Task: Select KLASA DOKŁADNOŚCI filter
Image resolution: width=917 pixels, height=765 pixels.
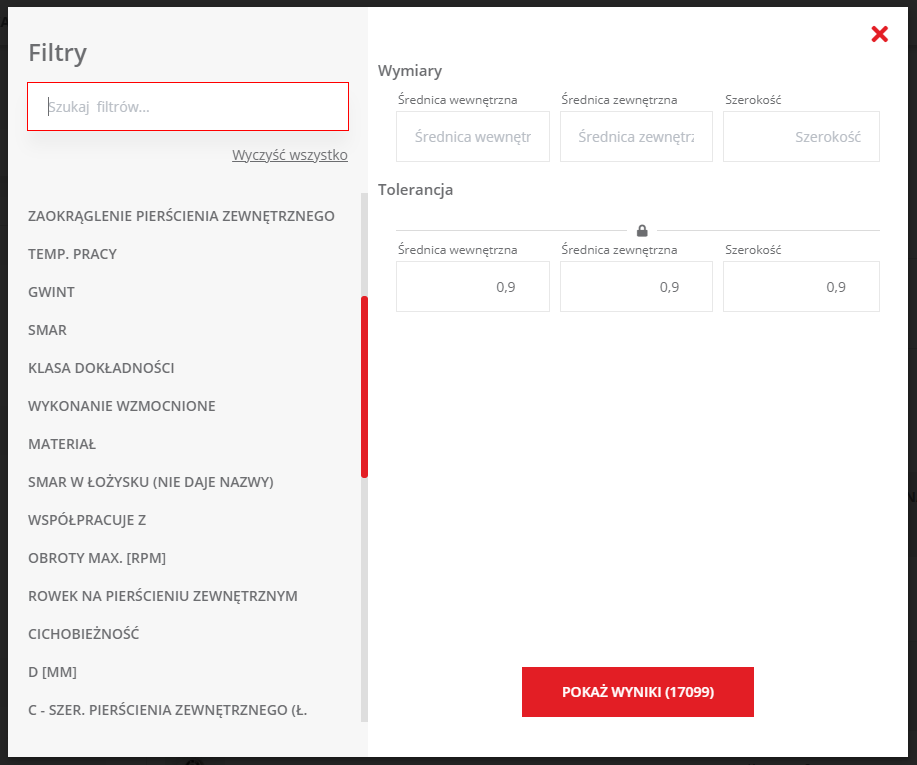Action: [102, 368]
